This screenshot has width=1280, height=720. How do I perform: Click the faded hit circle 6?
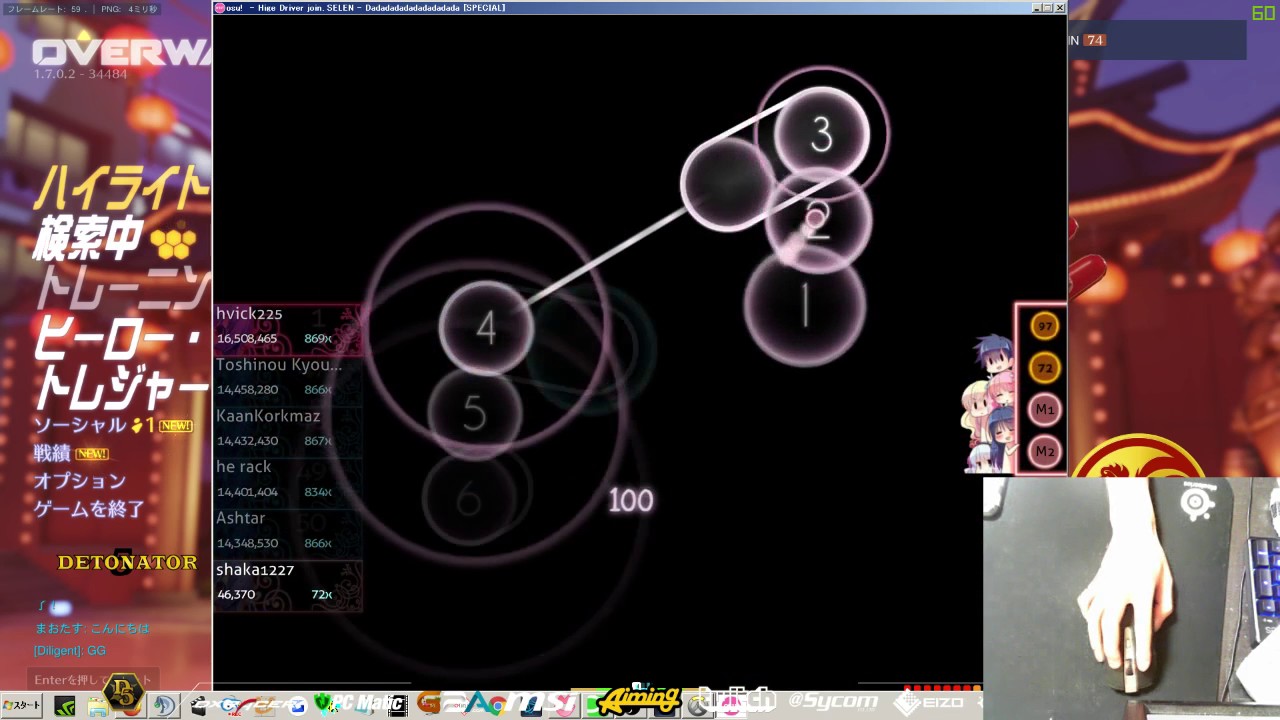469,499
